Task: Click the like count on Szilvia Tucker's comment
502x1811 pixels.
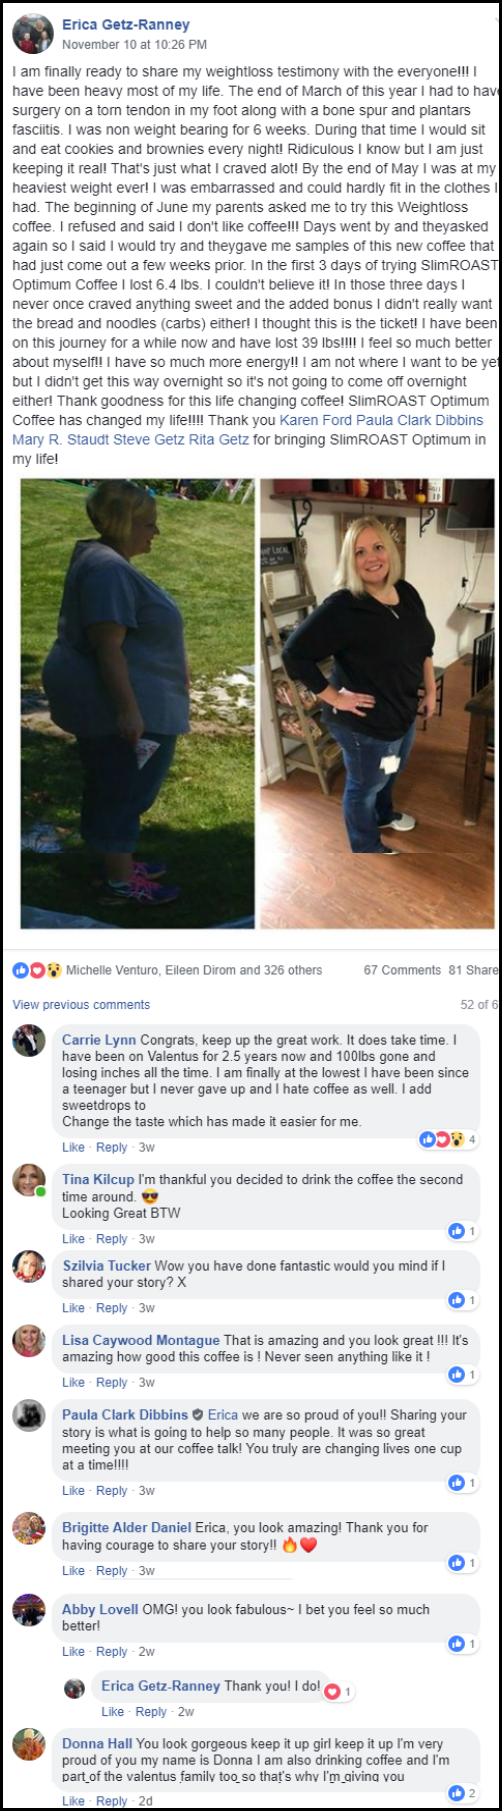Action: 462,1300
